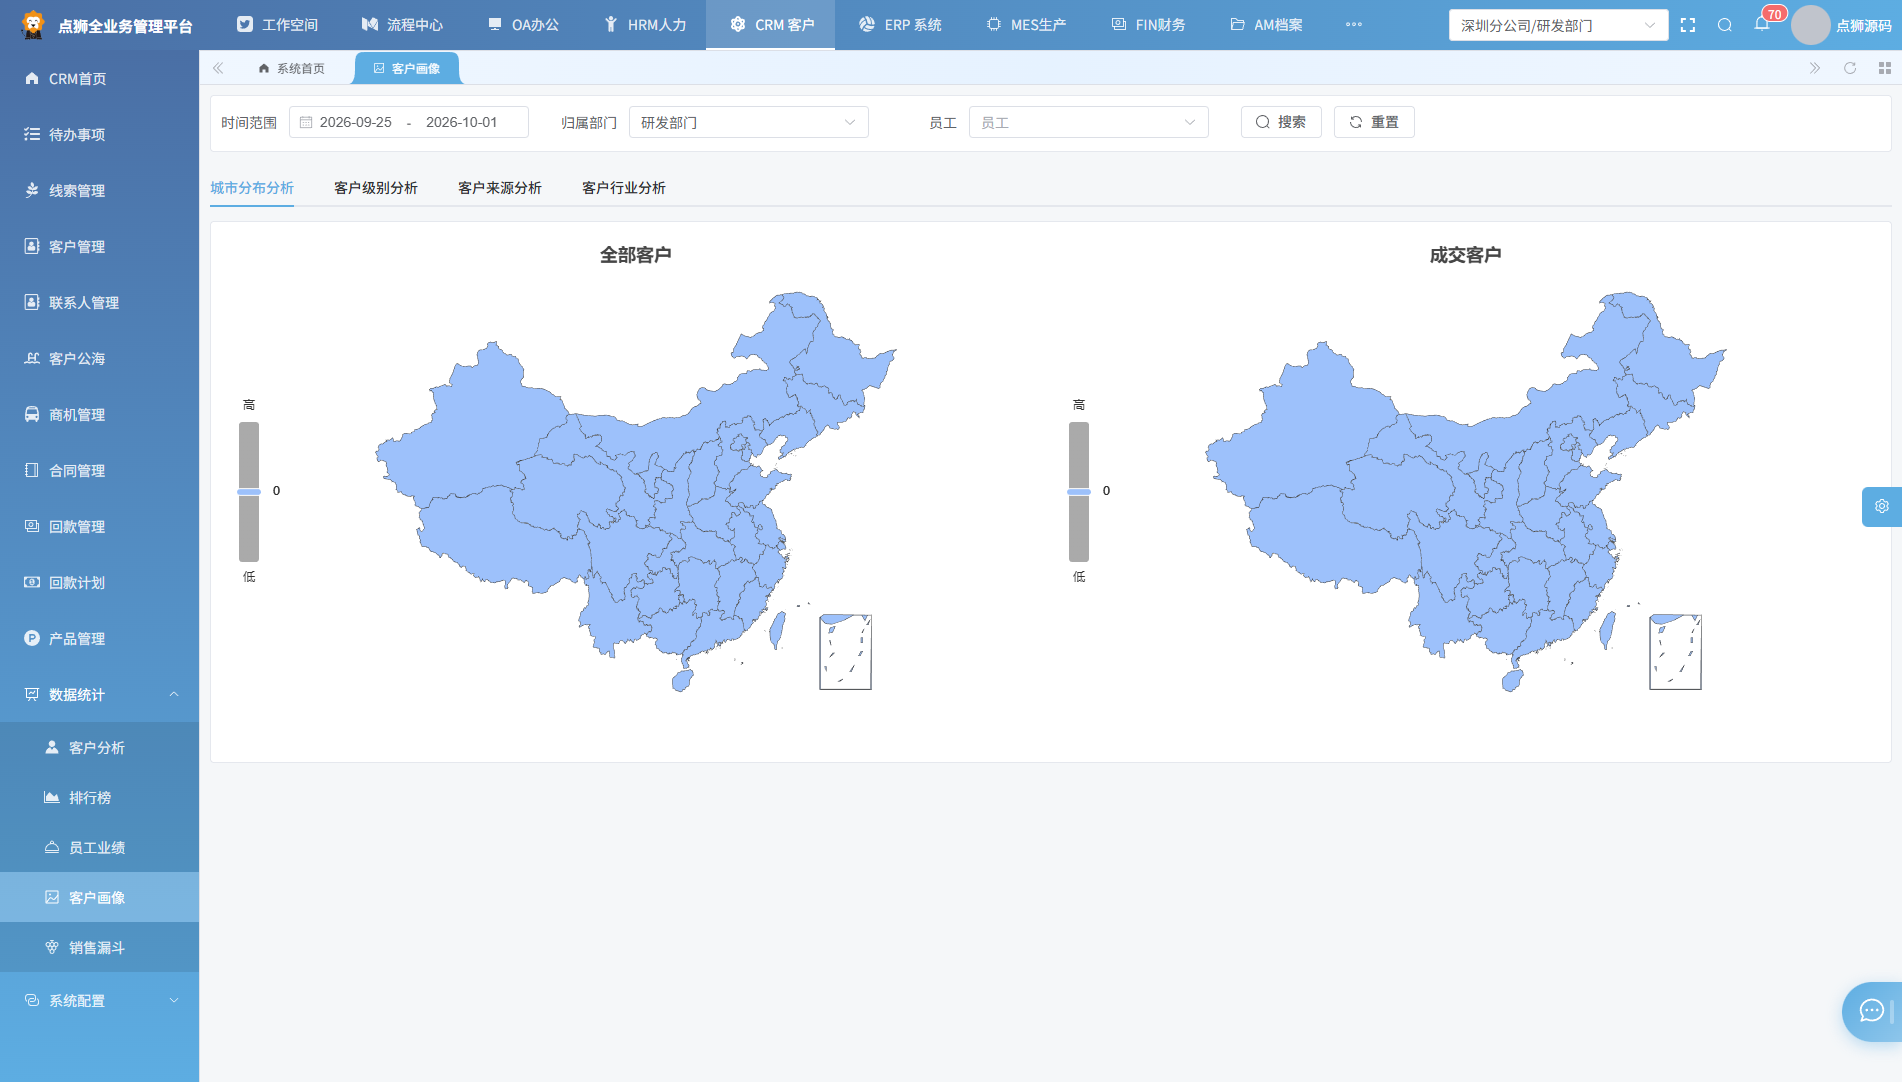
Task: Open the chat support bubble icon
Action: click(x=1872, y=1011)
